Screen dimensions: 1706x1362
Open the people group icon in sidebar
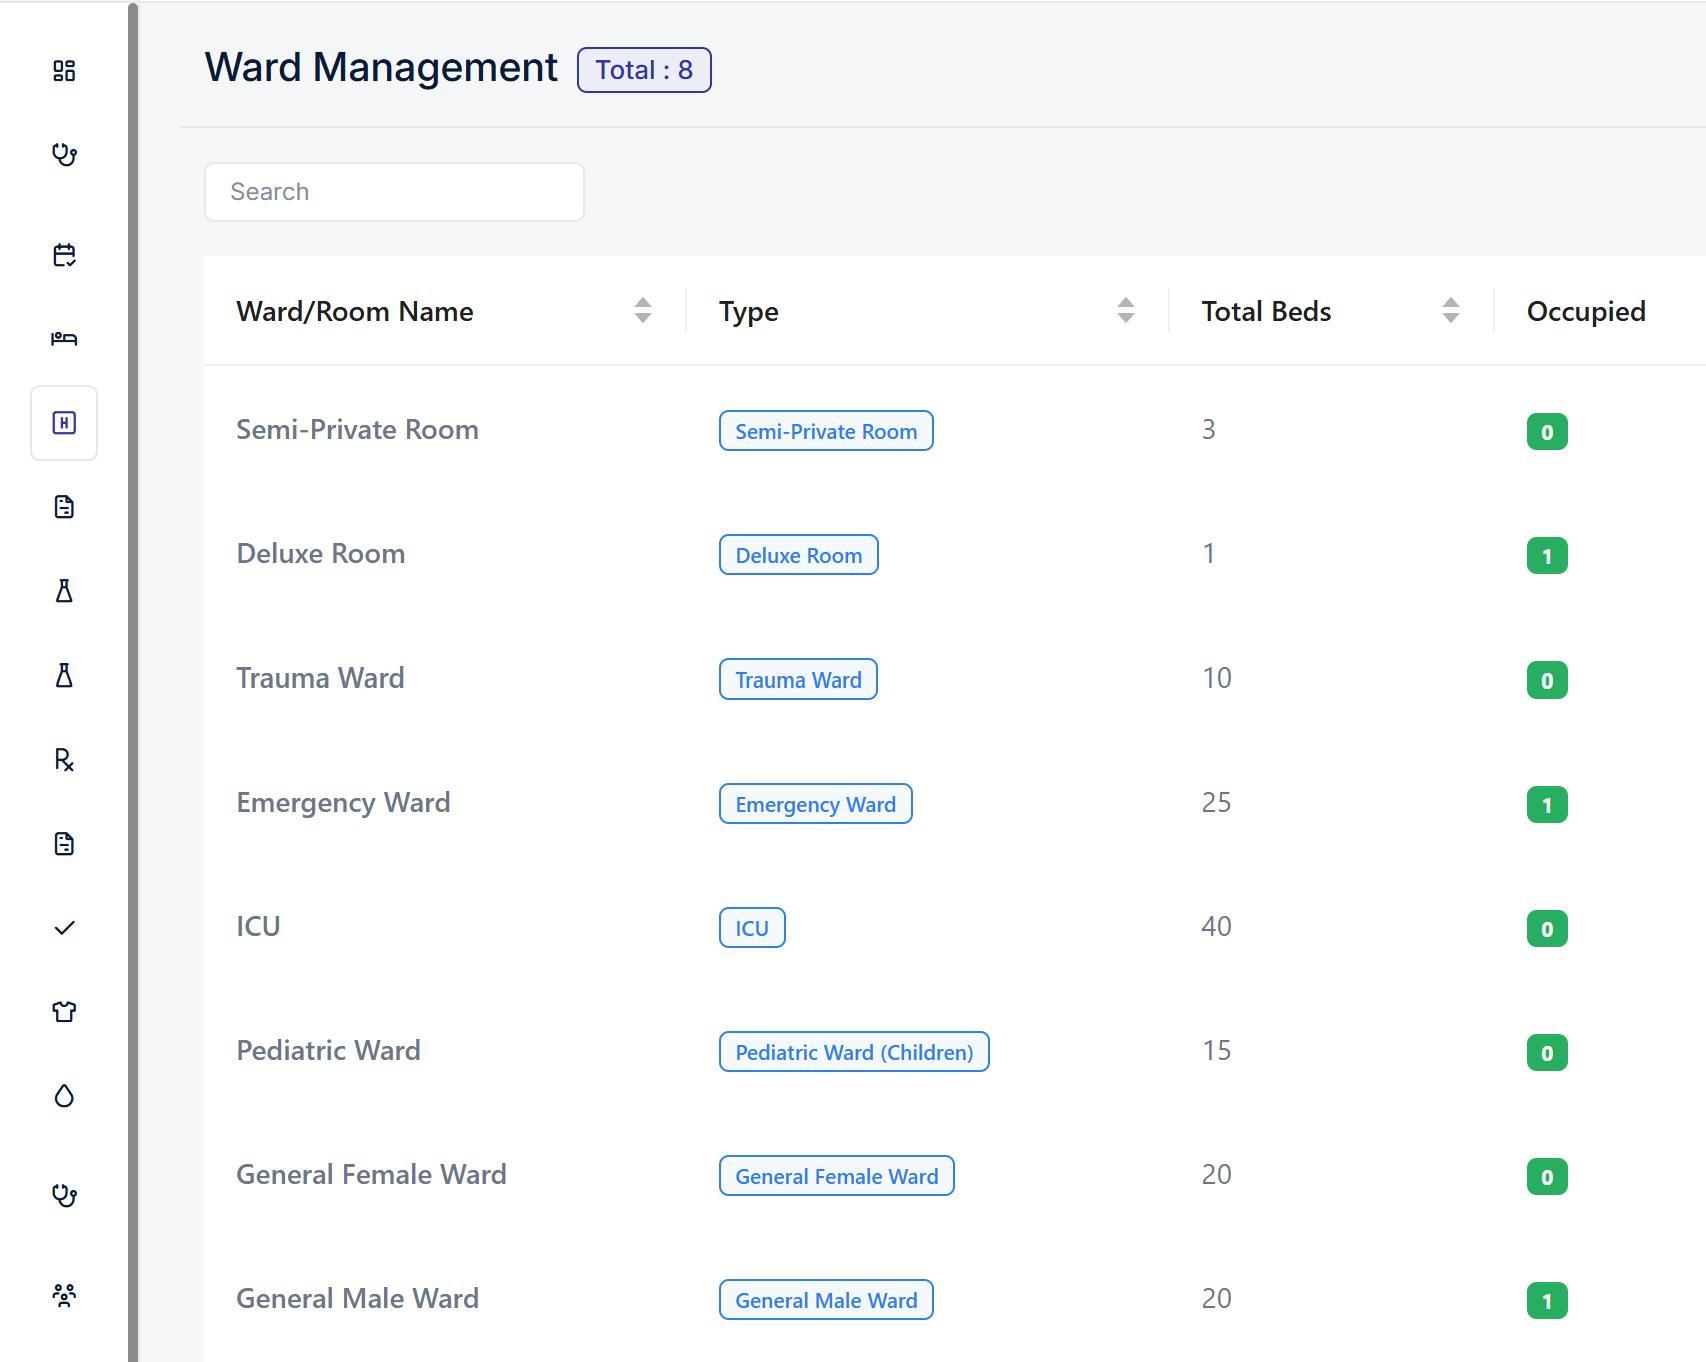64,1296
